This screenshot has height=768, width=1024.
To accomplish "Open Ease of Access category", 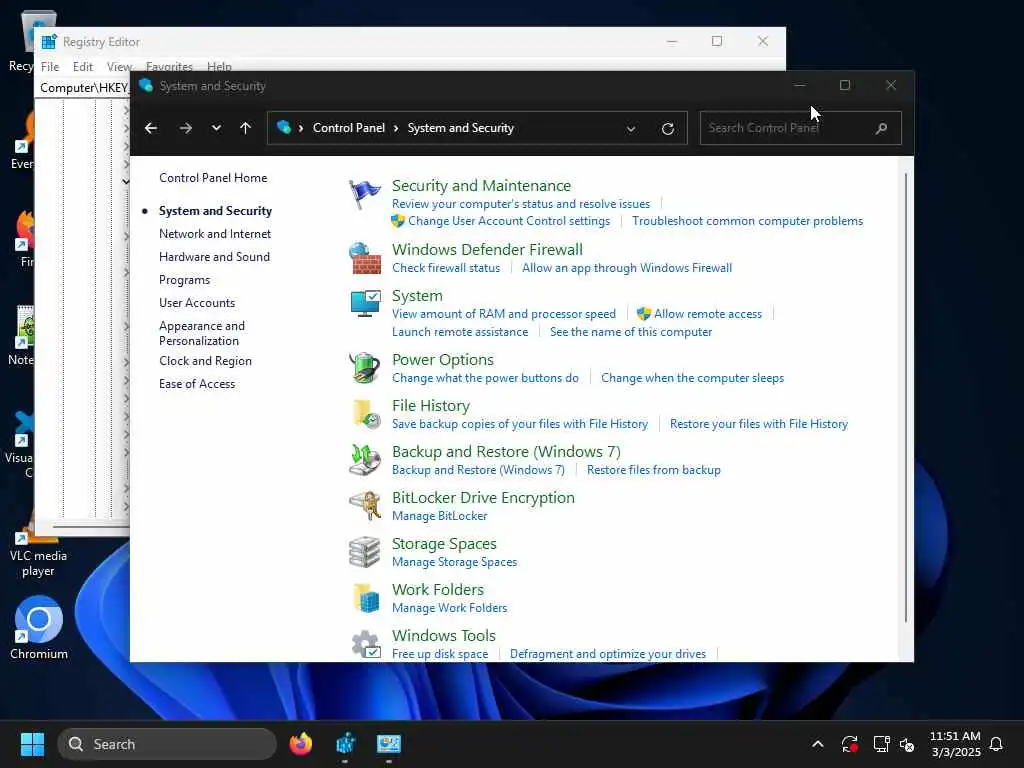I will pos(197,384).
